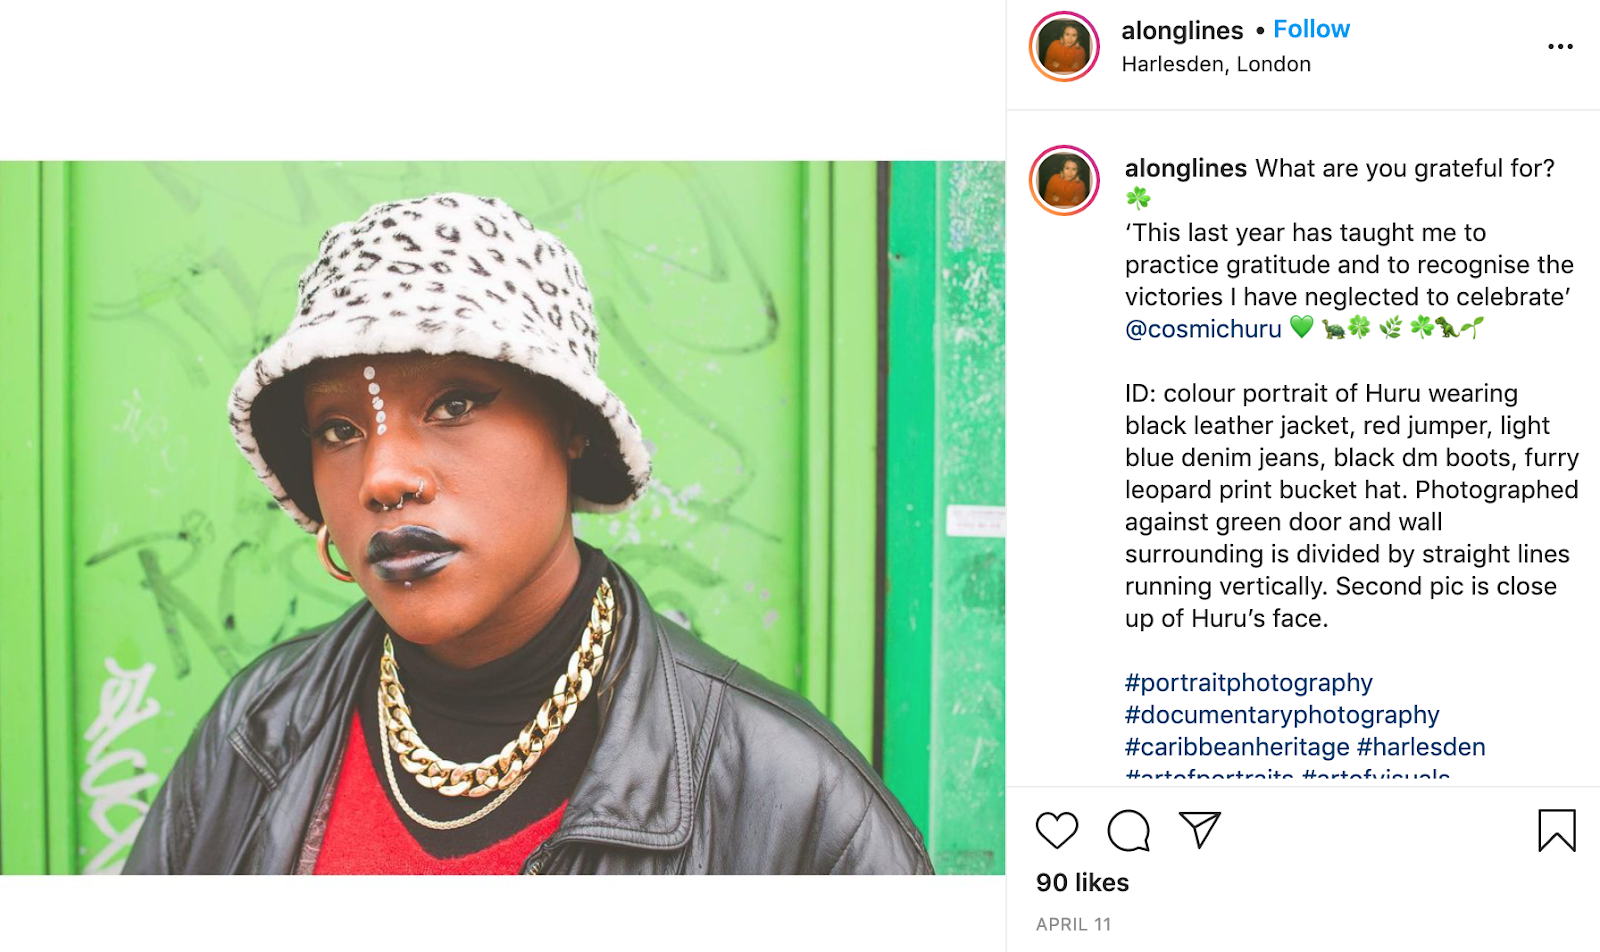
Task: Open alonglines profile picture in header
Action: [1064, 46]
